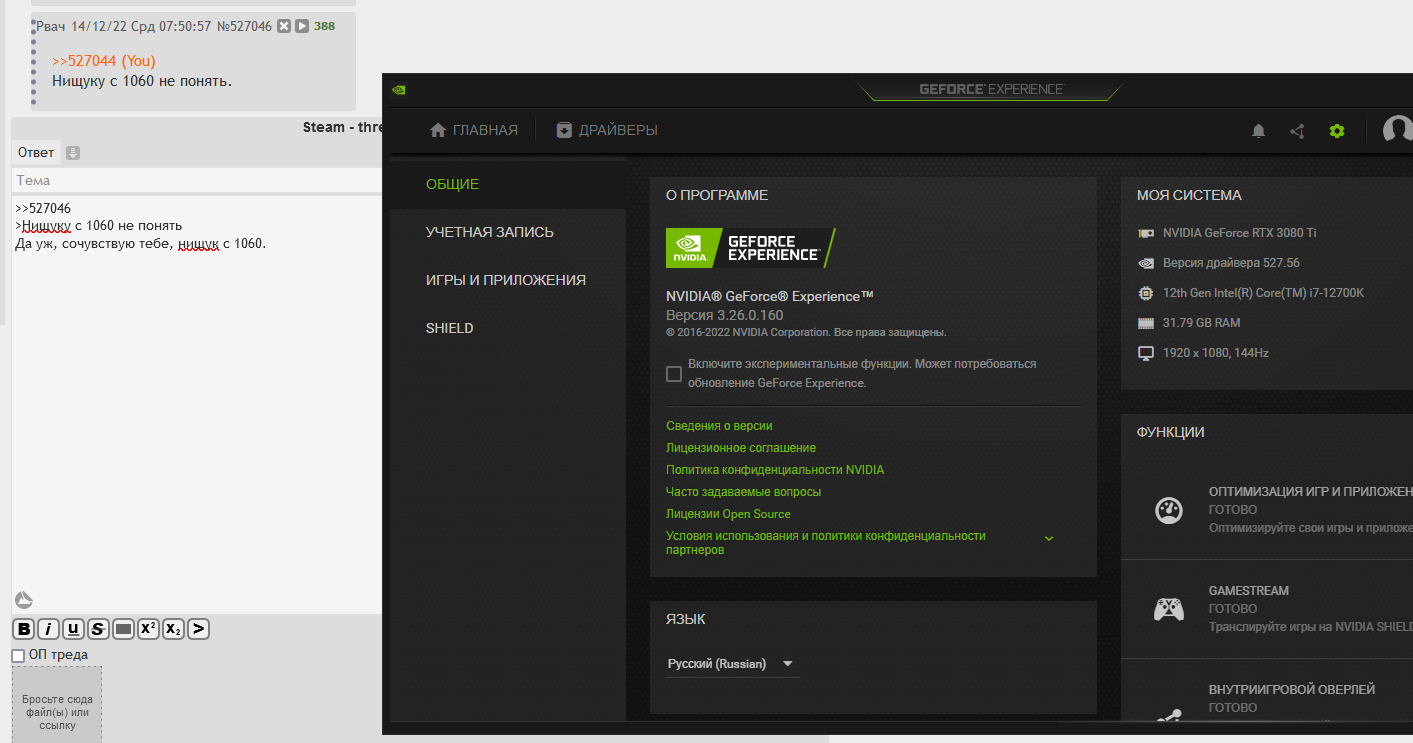Screen dimensions: 1413x743
Task: Click the >>527044 reply link
Action: (84, 61)
